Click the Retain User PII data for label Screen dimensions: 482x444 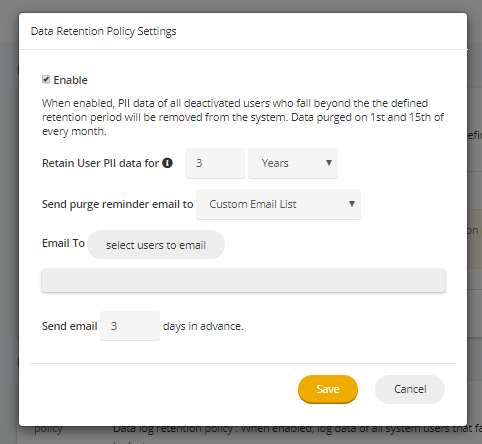coord(100,163)
